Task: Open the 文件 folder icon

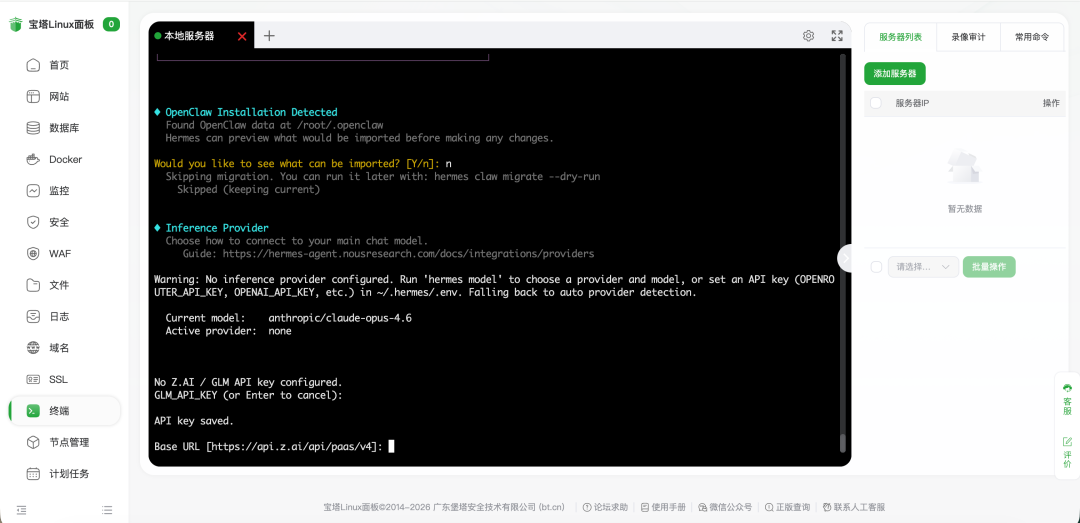Action: click(33, 285)
